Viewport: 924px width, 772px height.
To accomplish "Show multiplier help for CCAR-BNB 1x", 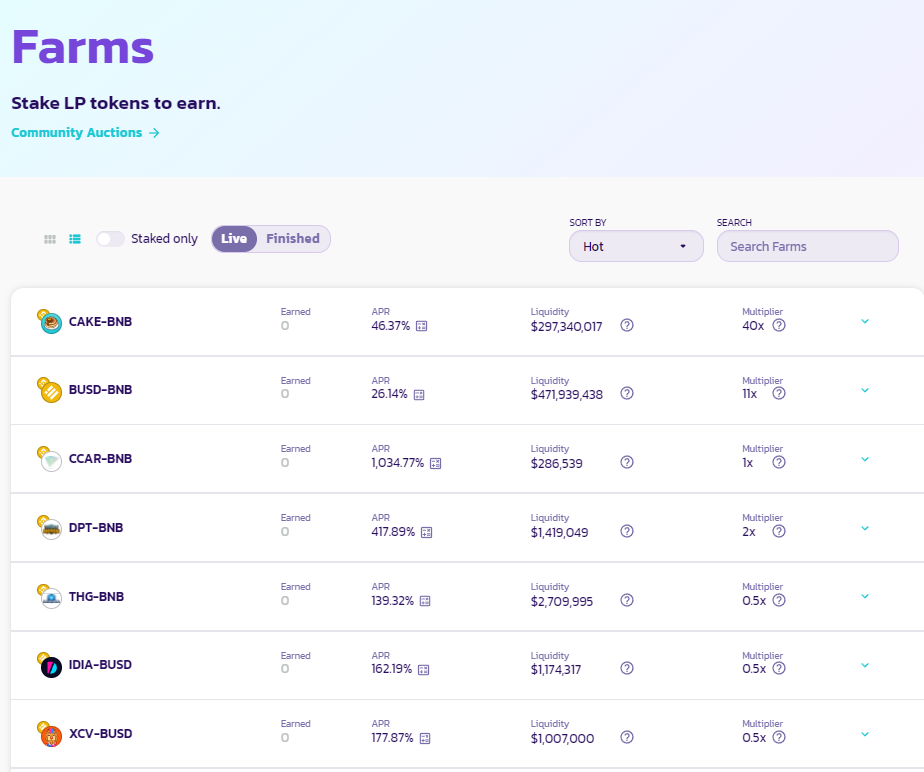I will click(779, 462).
